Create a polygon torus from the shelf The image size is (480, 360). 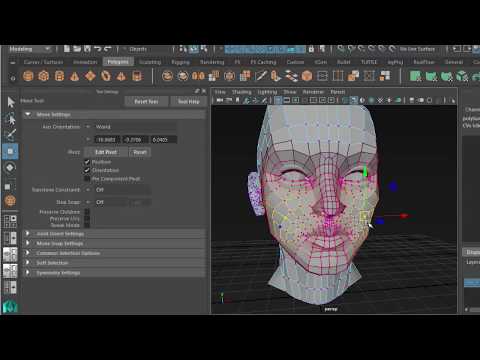[106, 76]
